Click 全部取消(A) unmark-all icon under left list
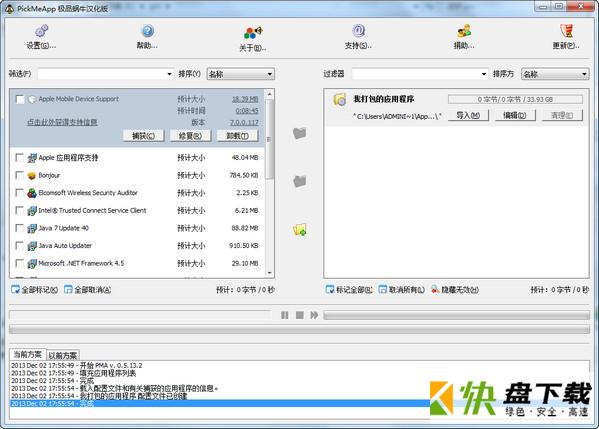Image resolution: width=599 pixels, height=429 pixels. 68,290
